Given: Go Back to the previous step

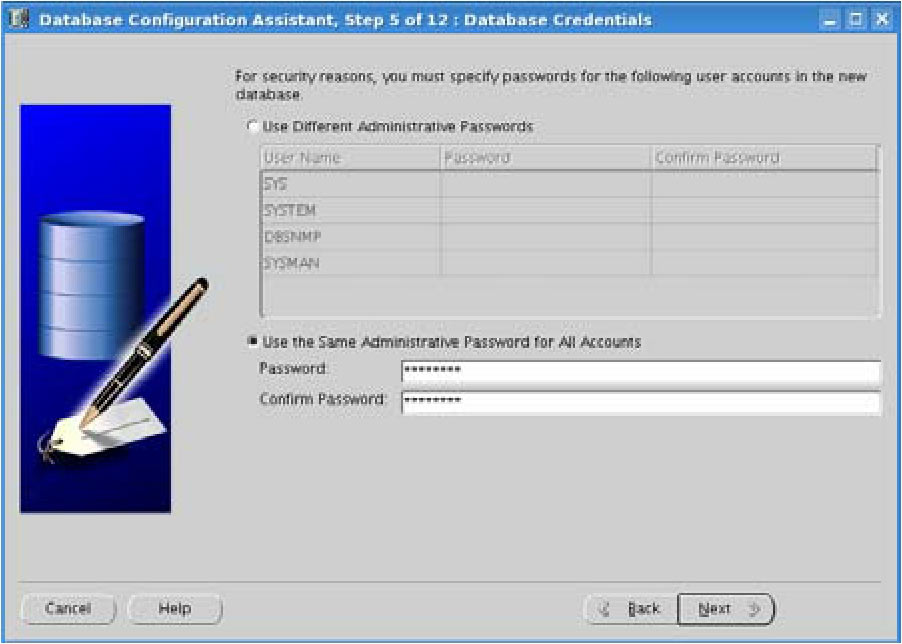Looking at the screenshot, I should [x=628, y=608].
